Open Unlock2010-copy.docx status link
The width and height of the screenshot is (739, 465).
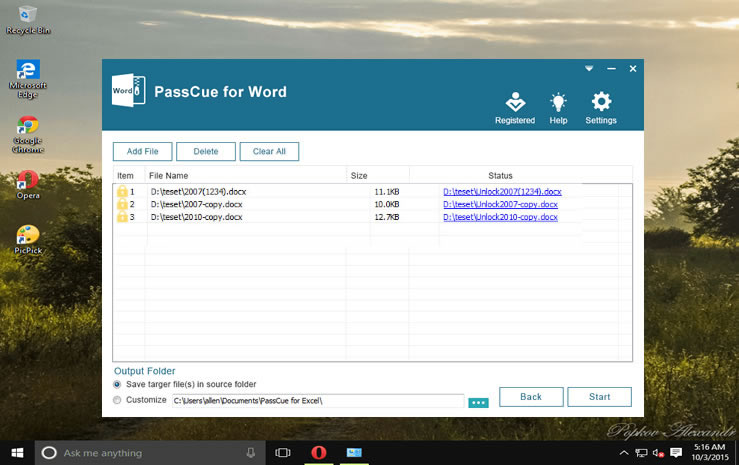[500, 217]
